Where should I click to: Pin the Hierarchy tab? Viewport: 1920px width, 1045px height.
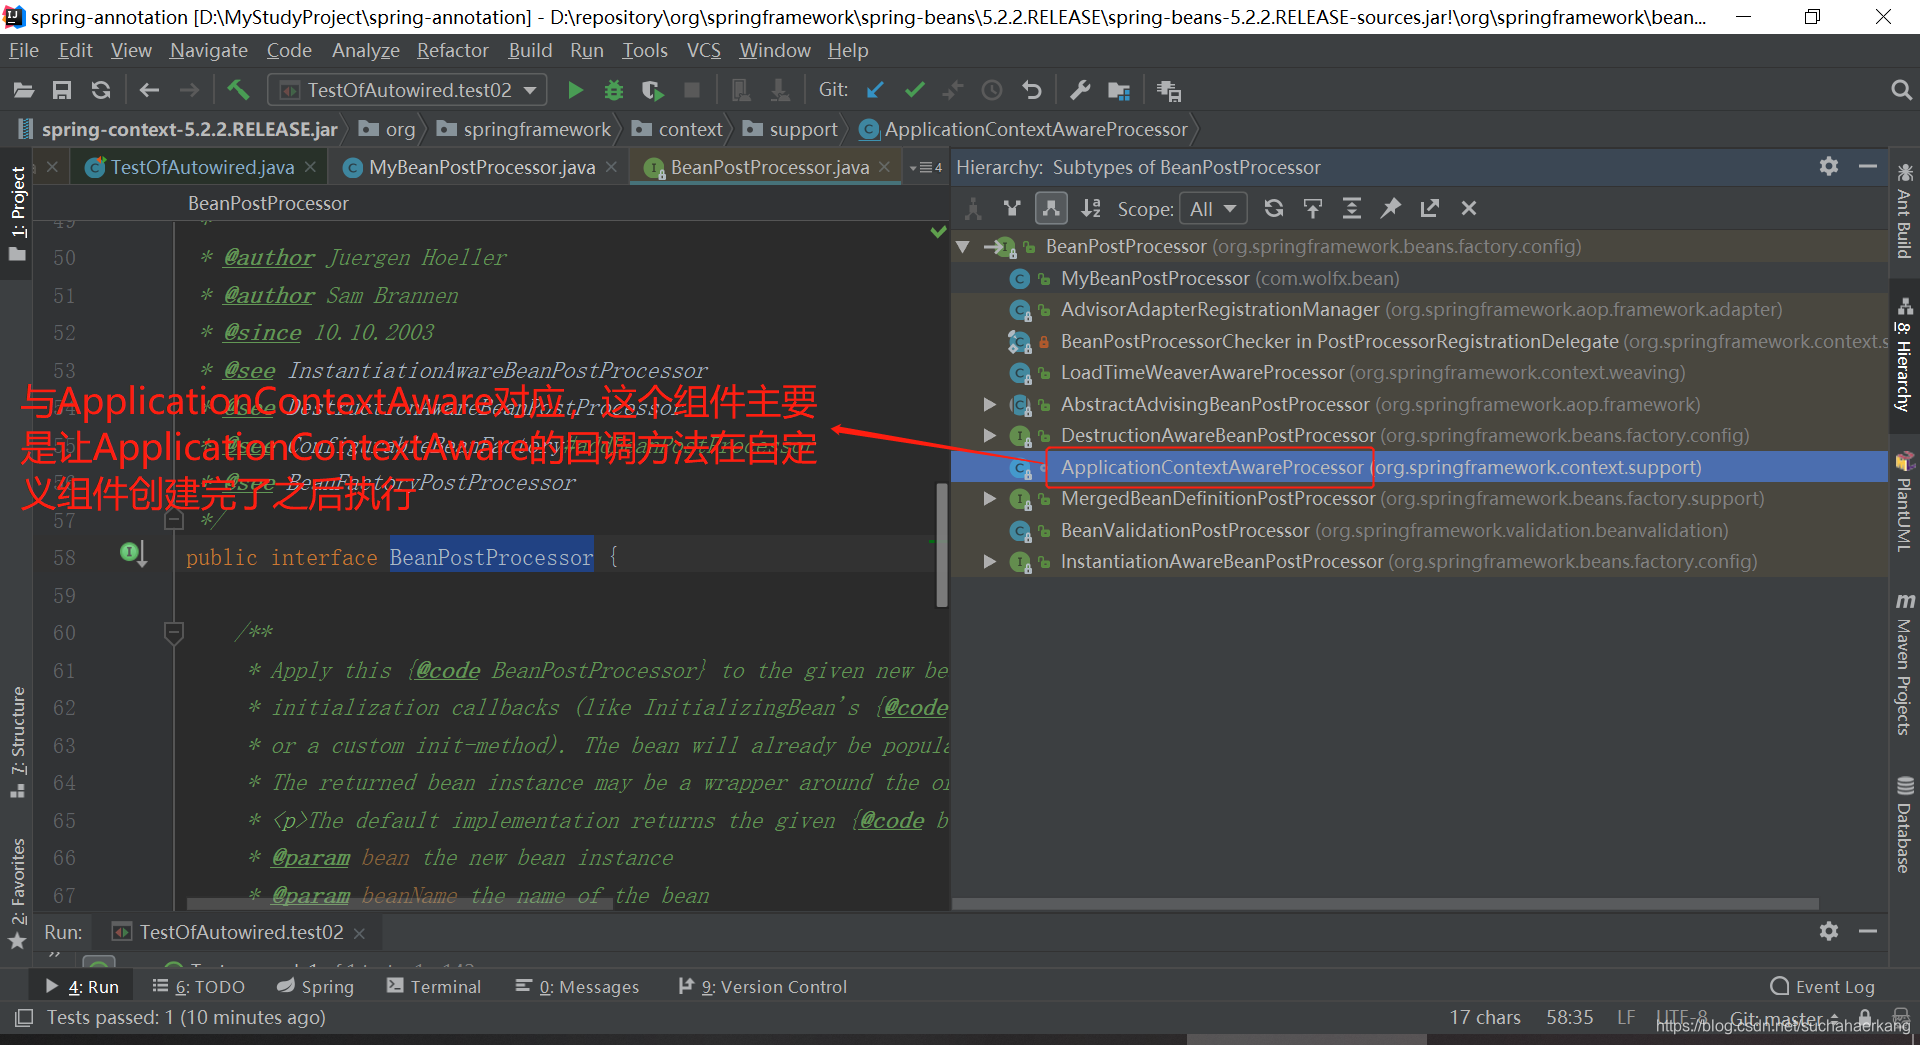click(1391, 208)
